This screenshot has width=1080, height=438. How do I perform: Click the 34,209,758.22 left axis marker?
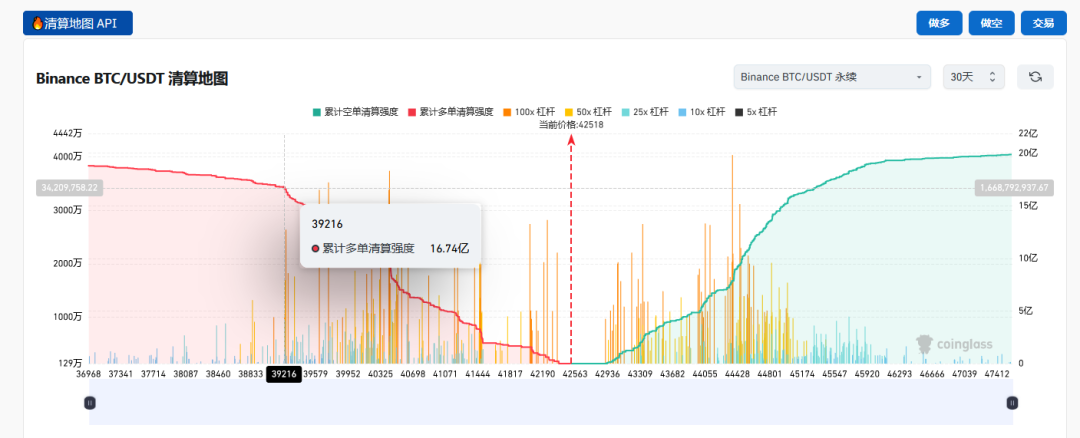tap(70, 187)
